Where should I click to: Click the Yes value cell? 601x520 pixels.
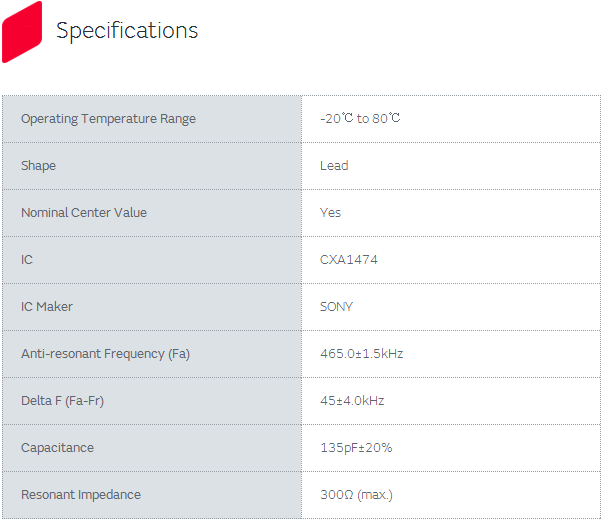[330, 213]
